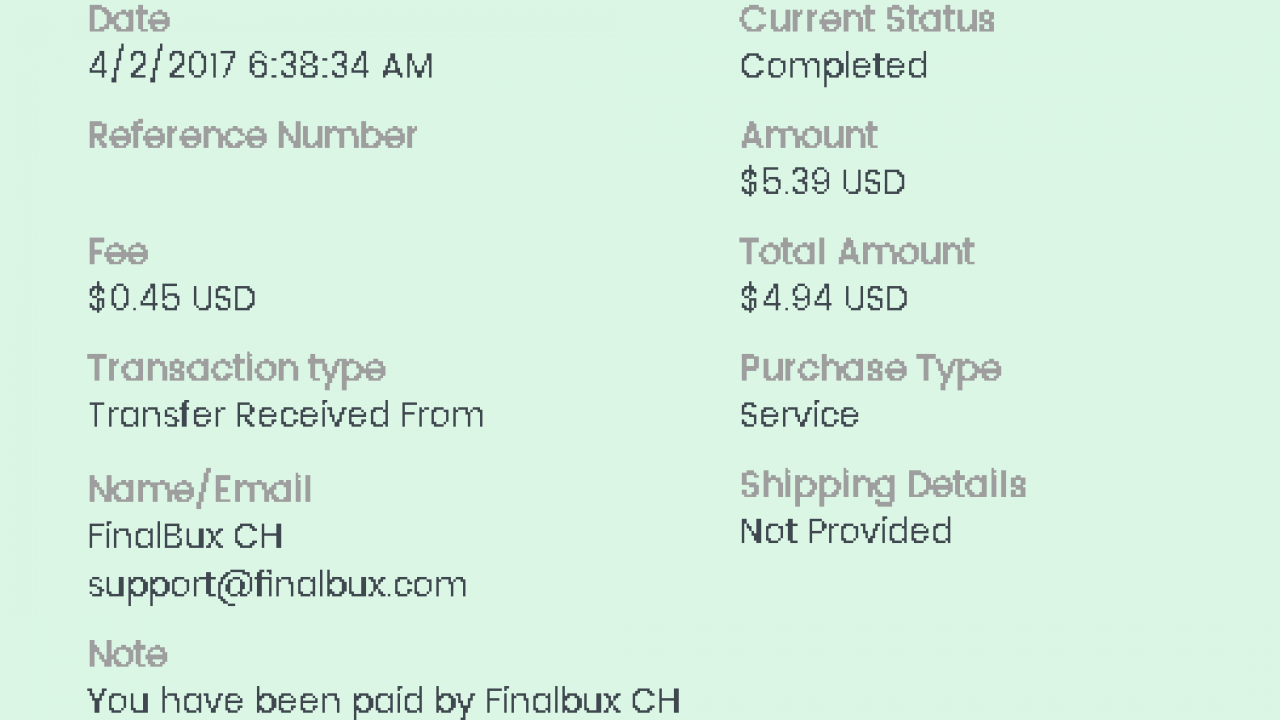Click the Purchase Type label
The width and height of the screenshot is (1280, 720).
[x=870, y=369]
